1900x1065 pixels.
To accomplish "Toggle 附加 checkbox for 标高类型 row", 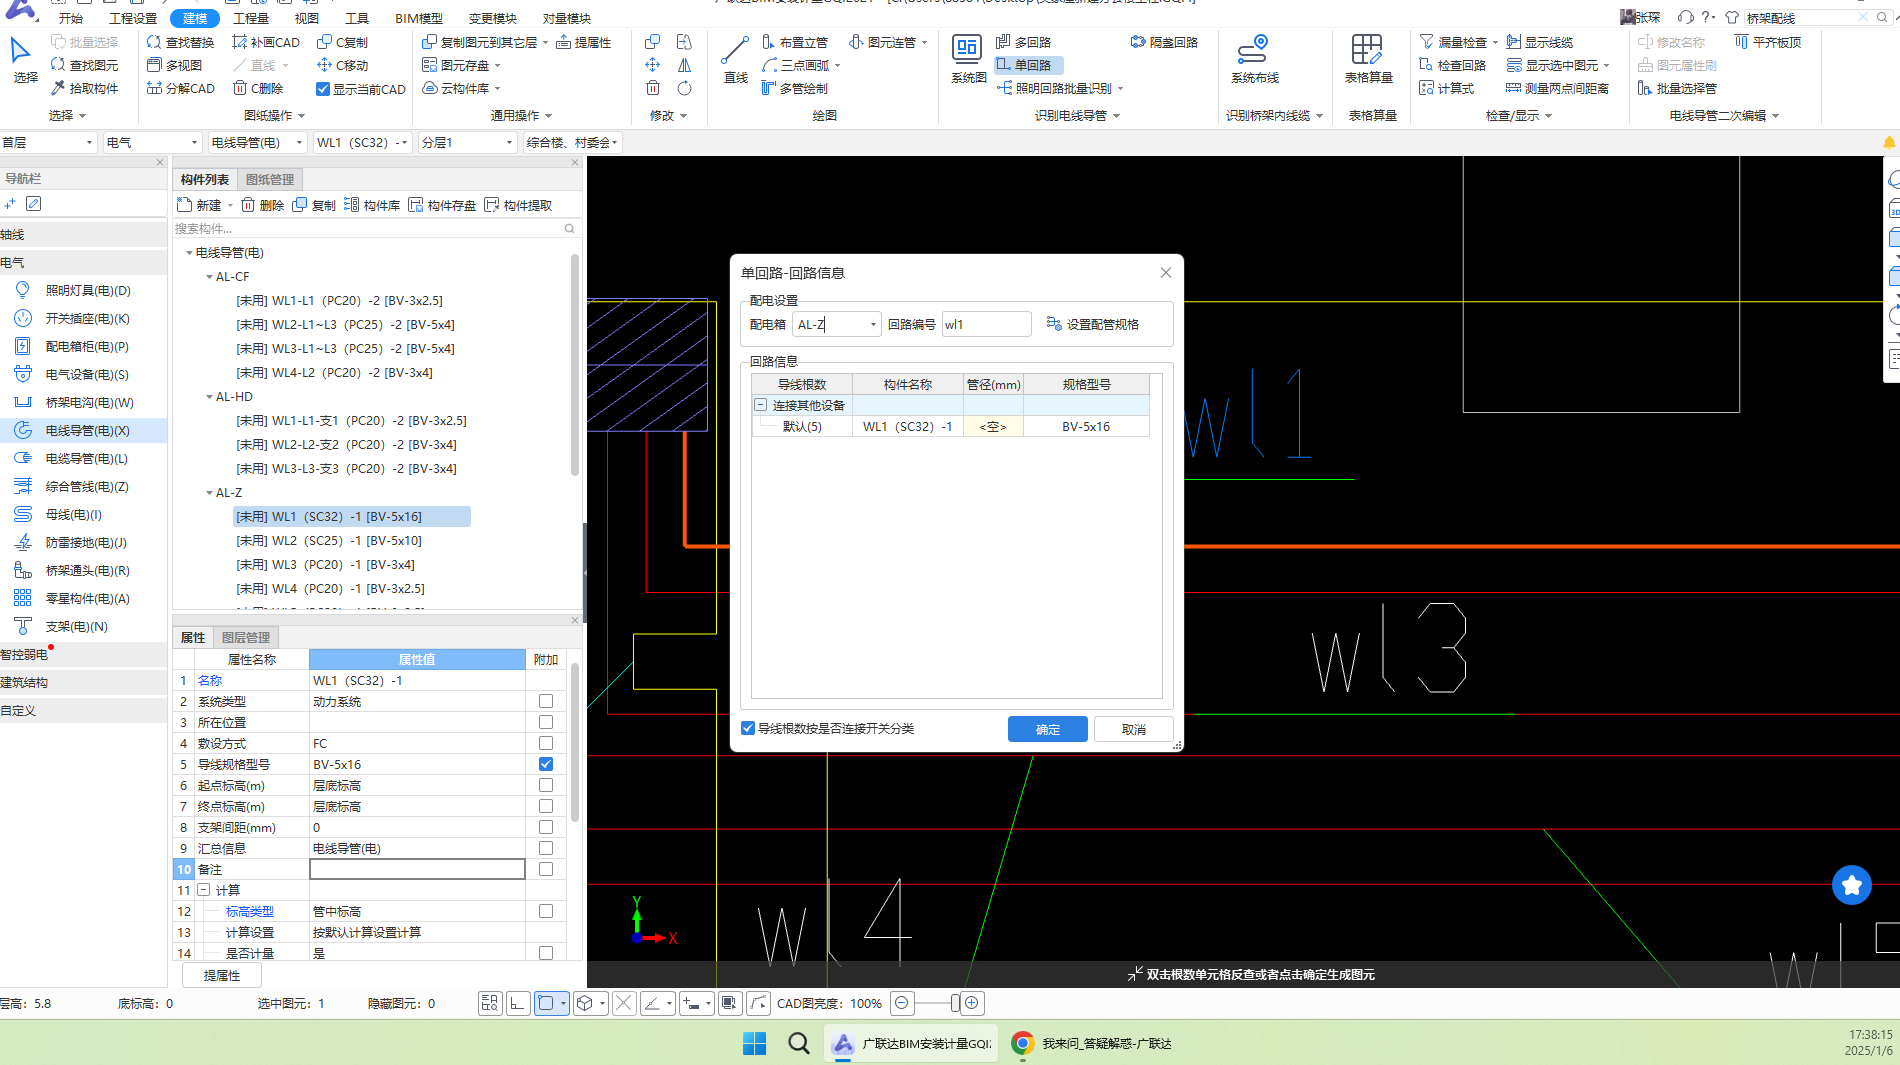I will point(546,911).
